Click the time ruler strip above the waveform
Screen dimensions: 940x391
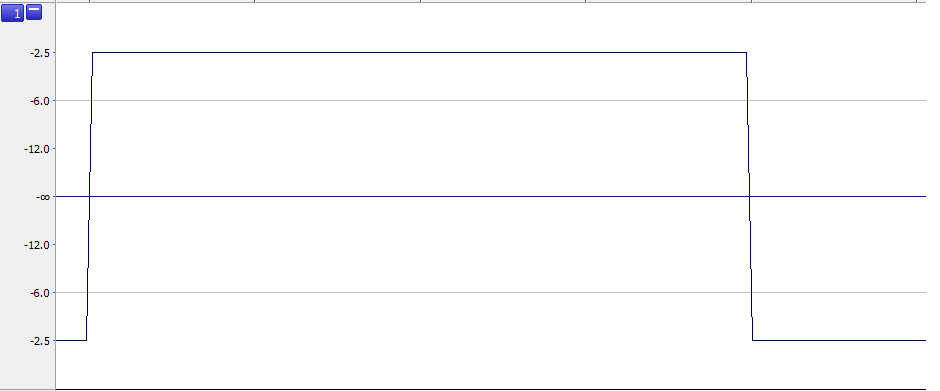pos(492,1)
